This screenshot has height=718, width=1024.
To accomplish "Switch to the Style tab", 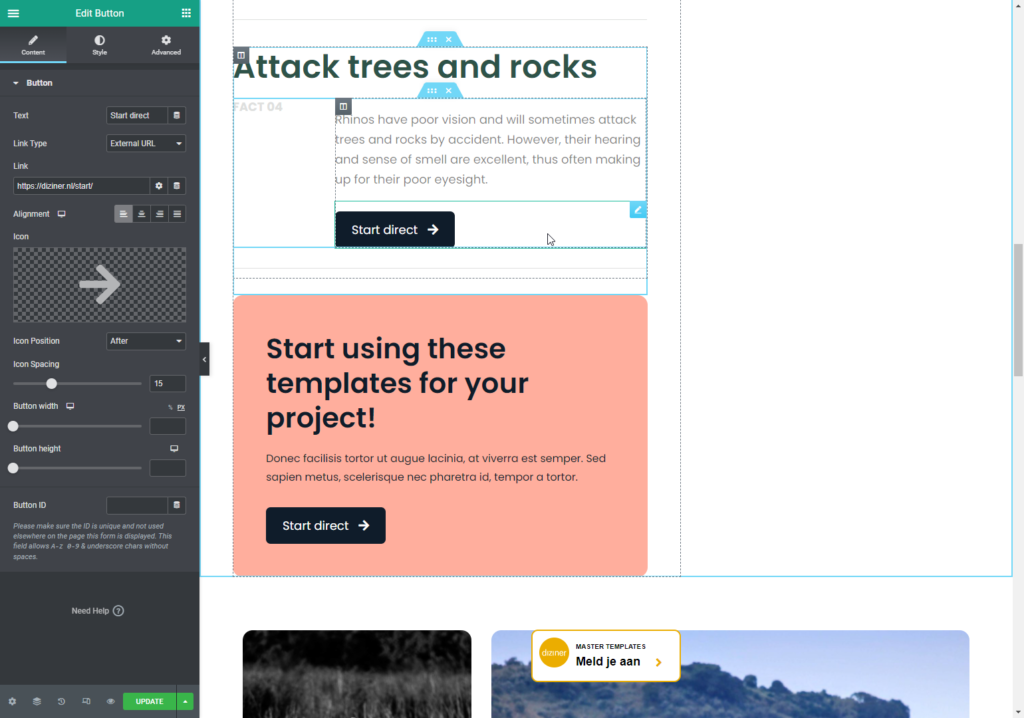I will (x=99, y=45).
